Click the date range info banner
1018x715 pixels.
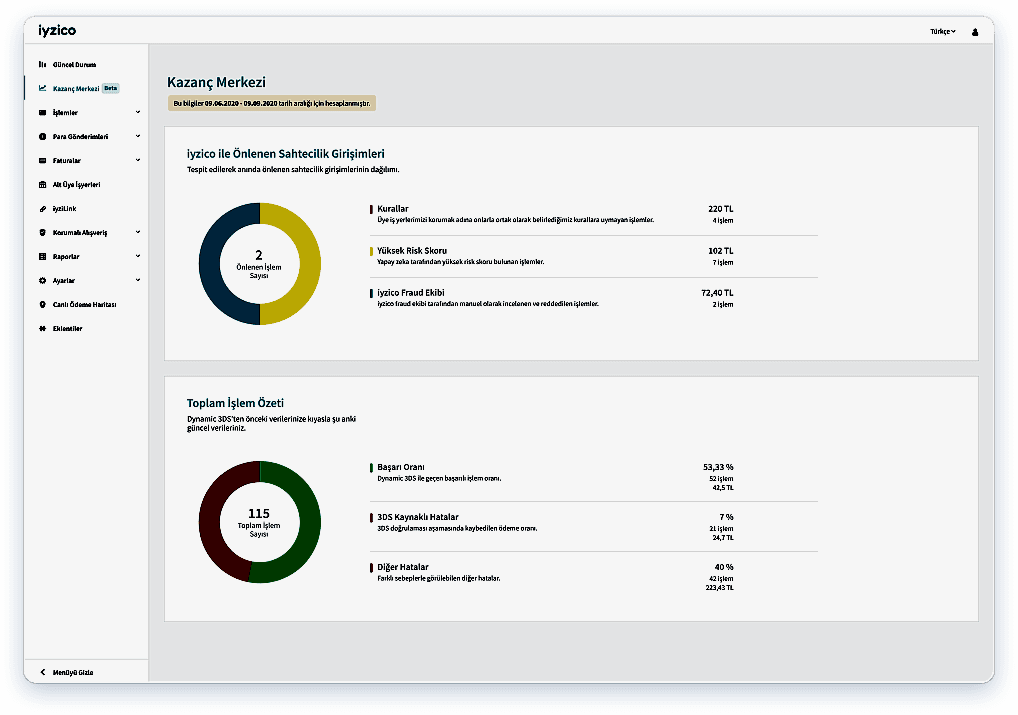[271, 103]
